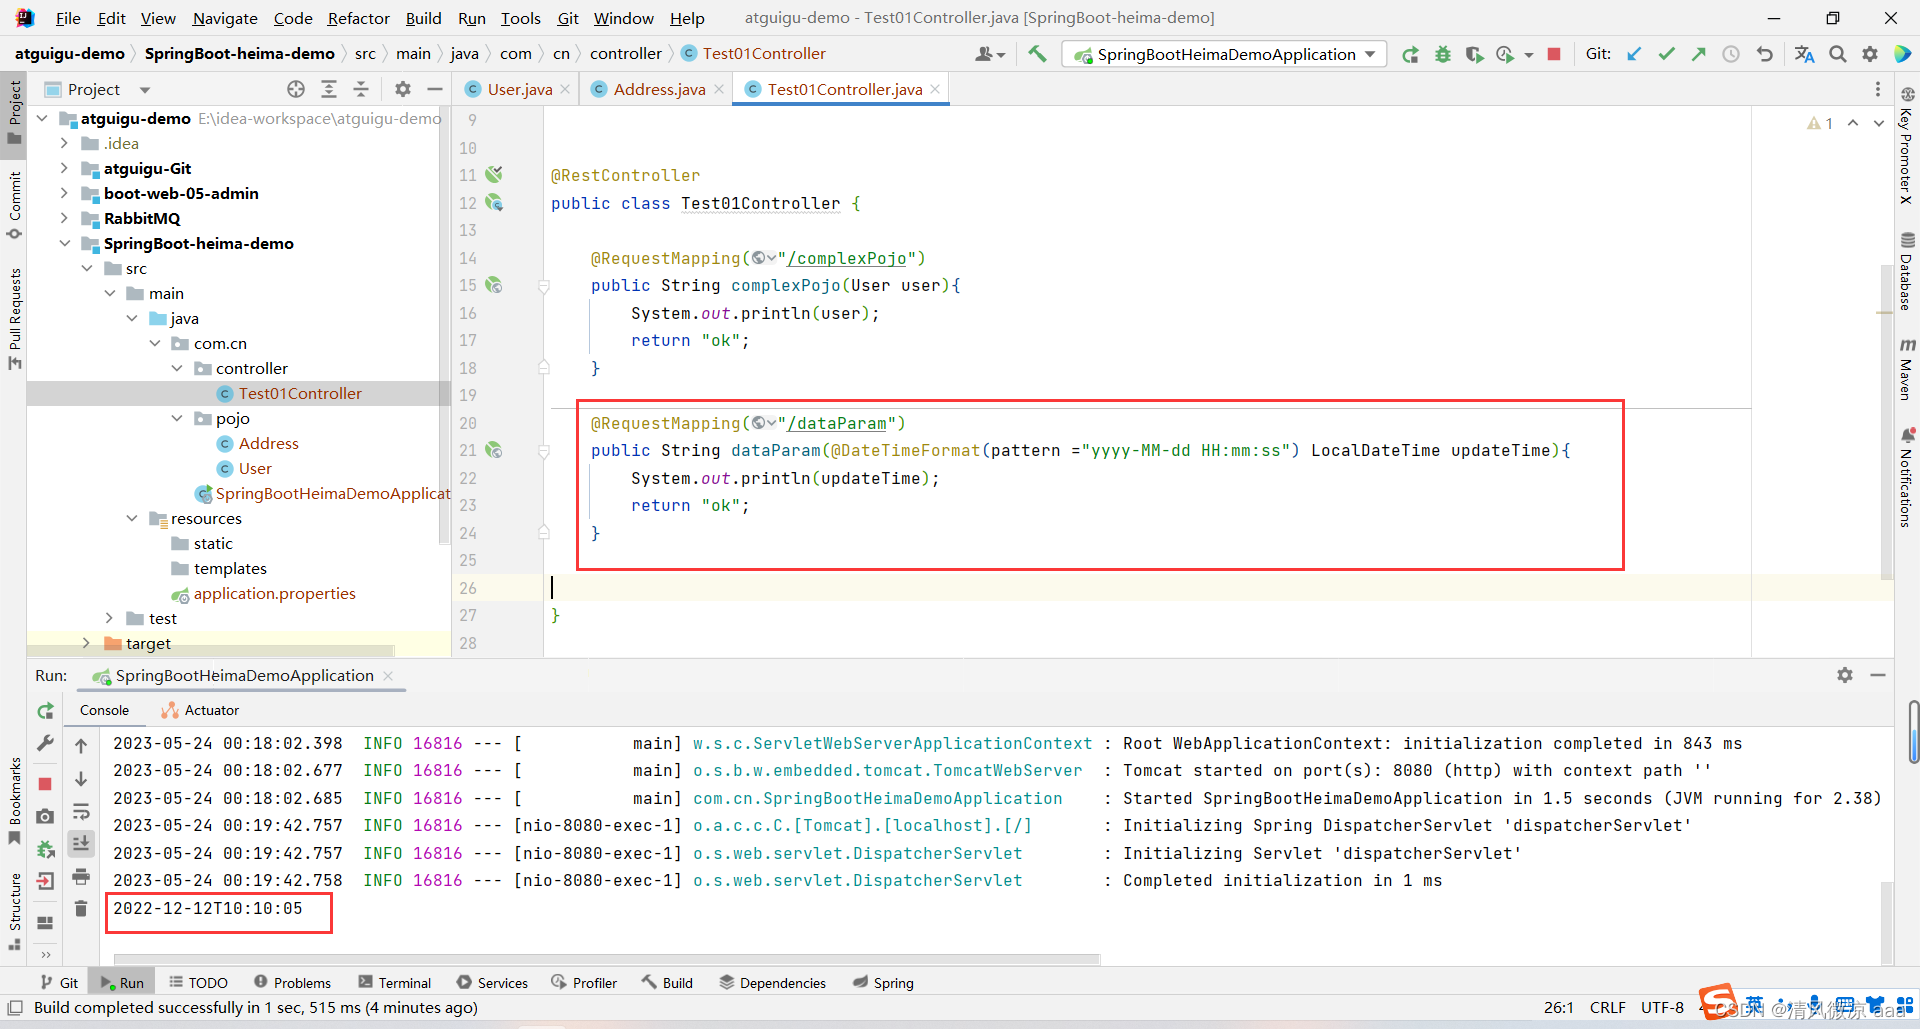Expand the atguigu-Git module
This screenshot has height=1029, width=1920.
click(x=64, y=168)
